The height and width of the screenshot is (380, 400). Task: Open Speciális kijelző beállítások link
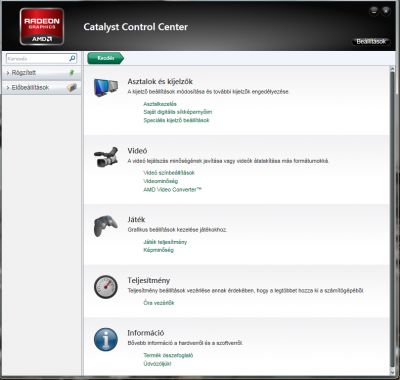(x=176, y=120)
